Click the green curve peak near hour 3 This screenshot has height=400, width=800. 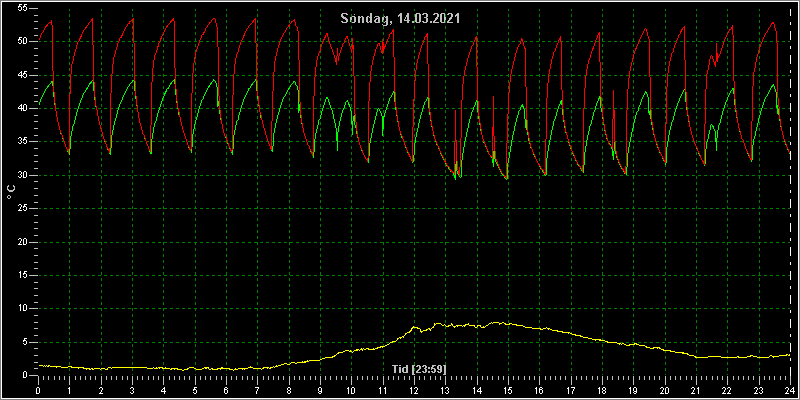click(133, 80)
